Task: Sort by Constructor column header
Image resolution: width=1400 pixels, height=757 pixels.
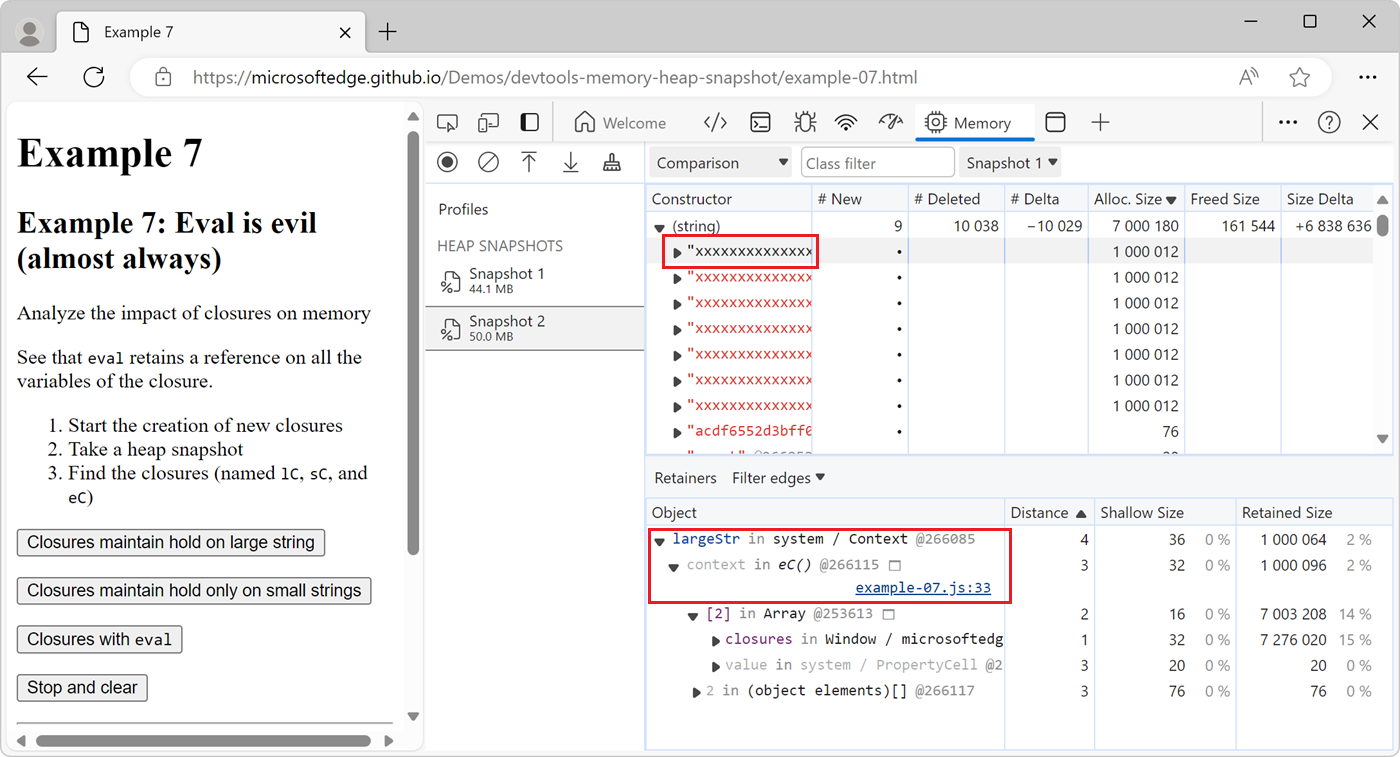Action: [729, 199]
